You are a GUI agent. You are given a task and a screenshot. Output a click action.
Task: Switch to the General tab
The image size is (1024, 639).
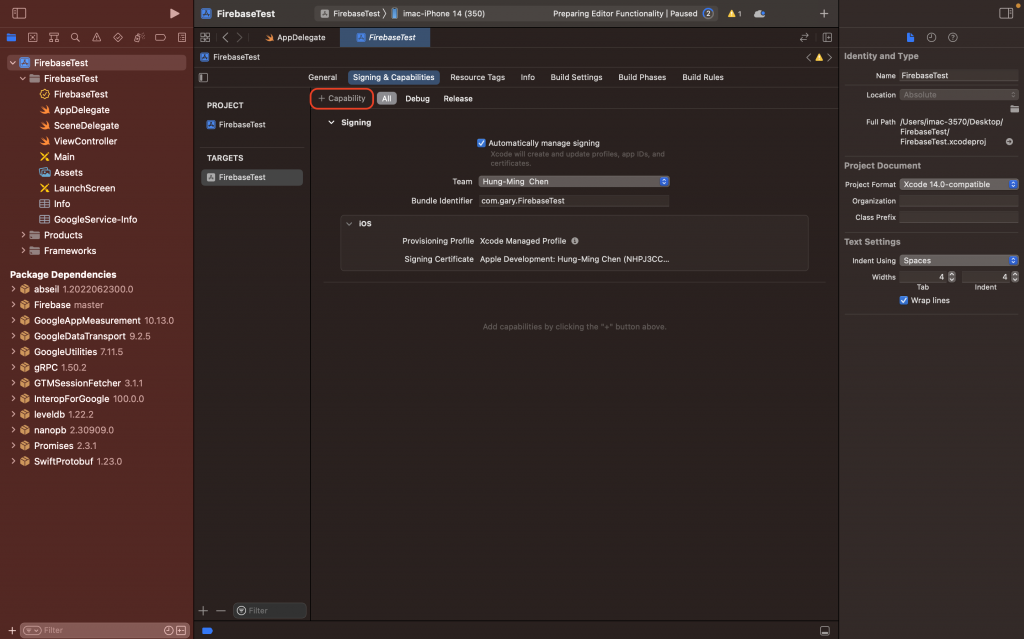[x=323, y=77]
